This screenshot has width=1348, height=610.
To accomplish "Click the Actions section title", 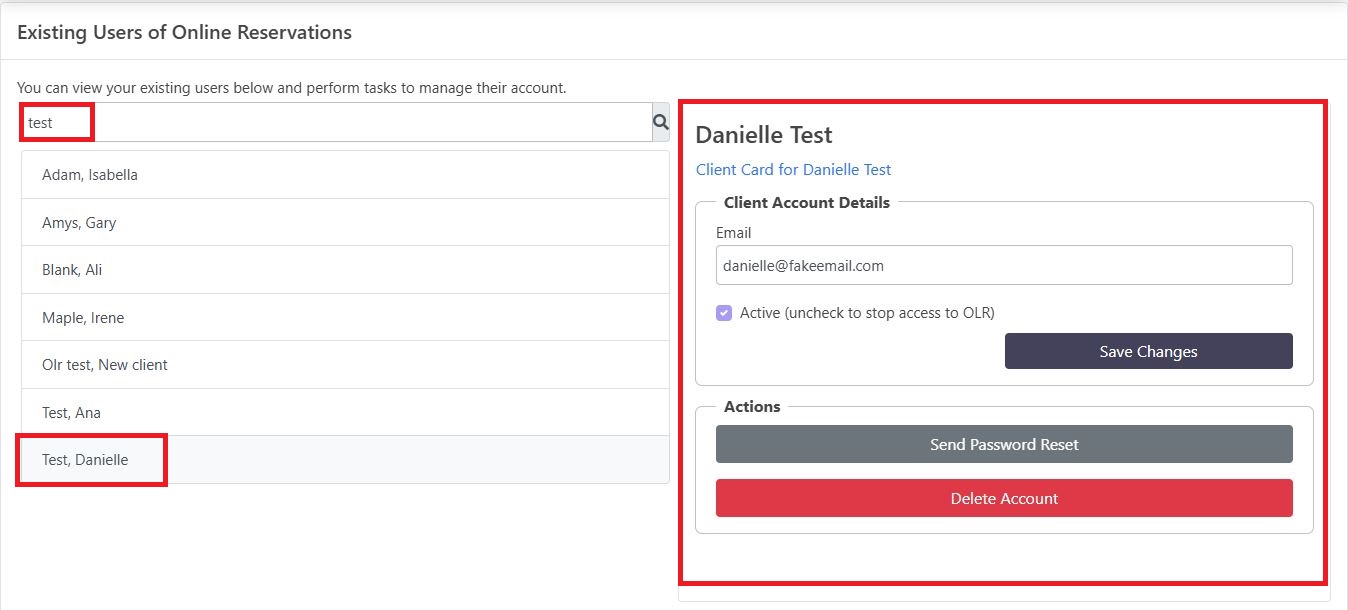I will 752,407.
